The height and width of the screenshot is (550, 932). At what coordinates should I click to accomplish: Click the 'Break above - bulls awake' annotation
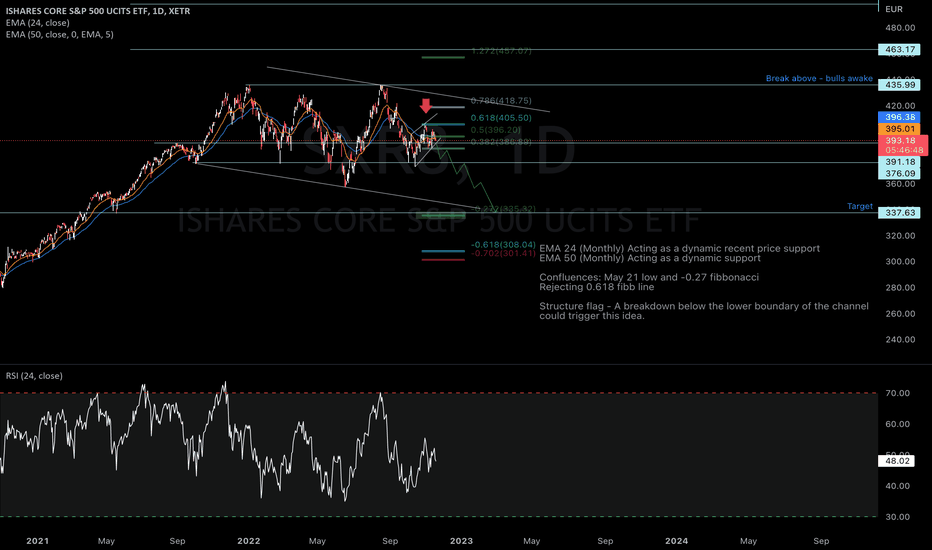(819, 78)
